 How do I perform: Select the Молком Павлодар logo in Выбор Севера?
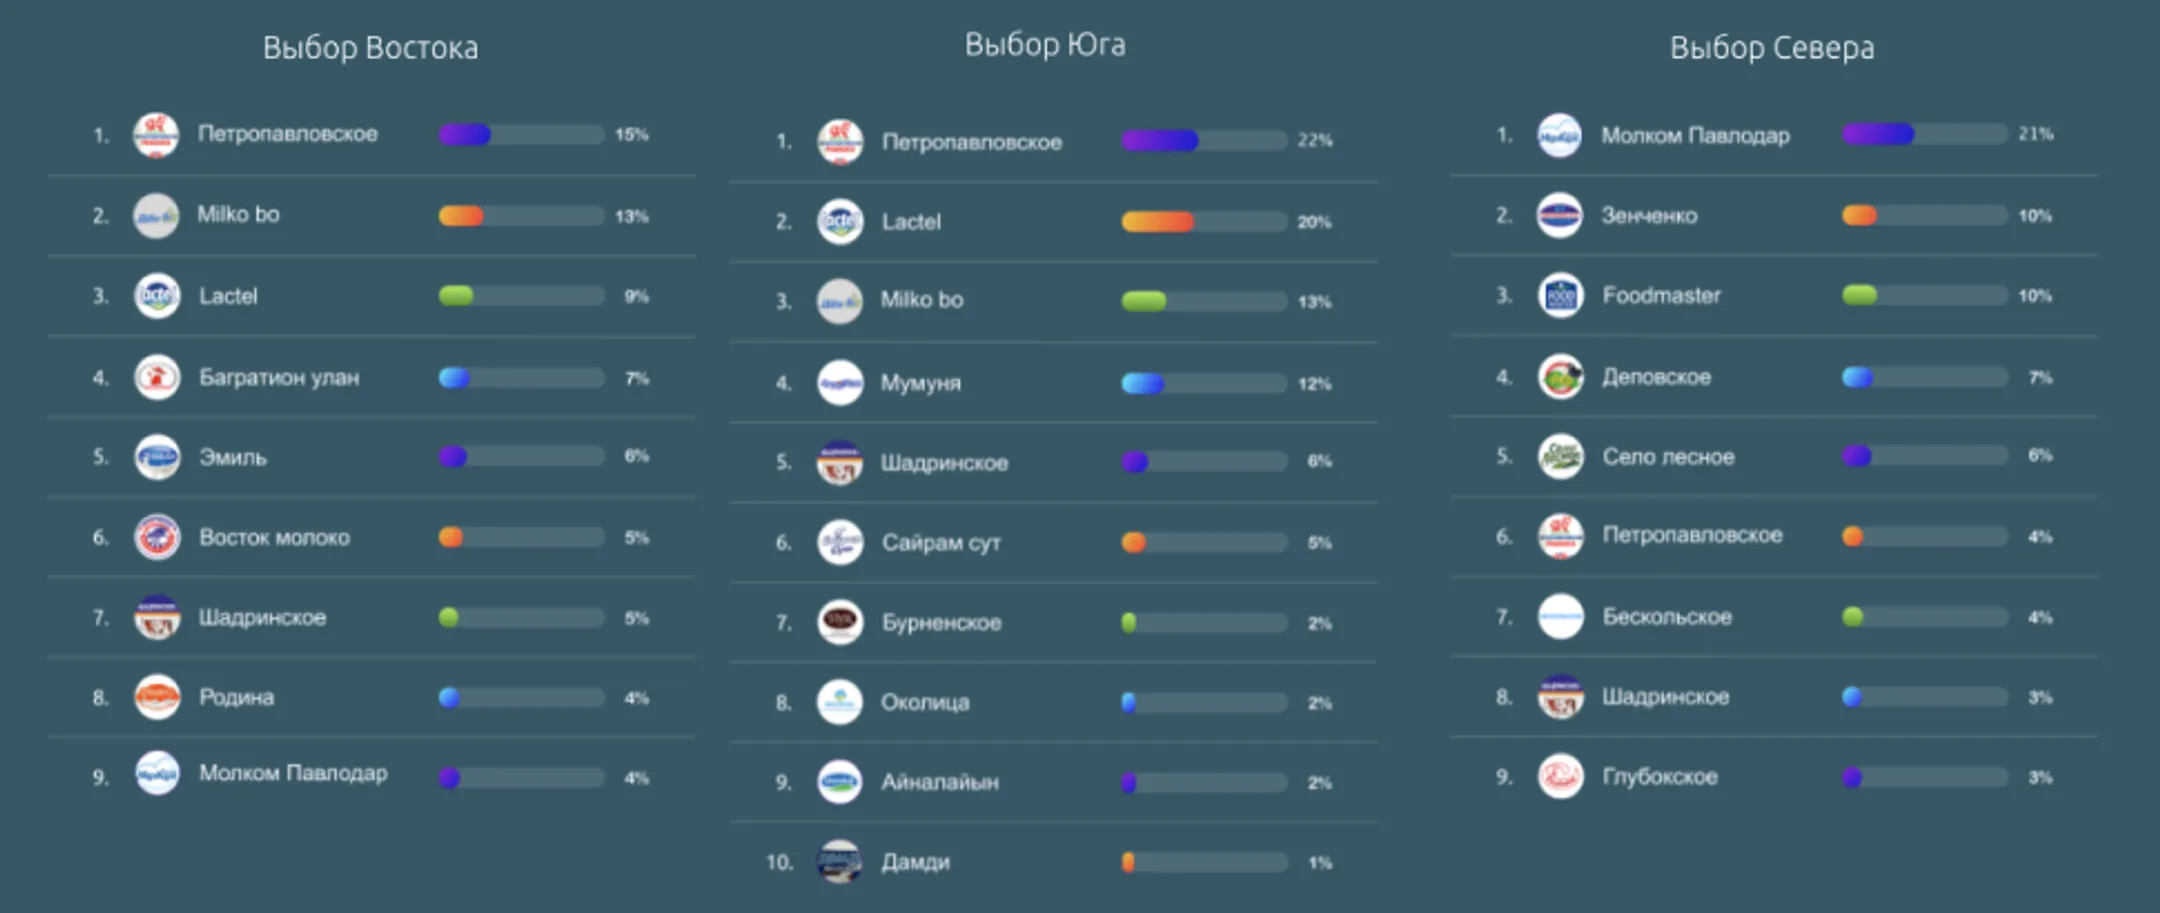(1559, 135)
